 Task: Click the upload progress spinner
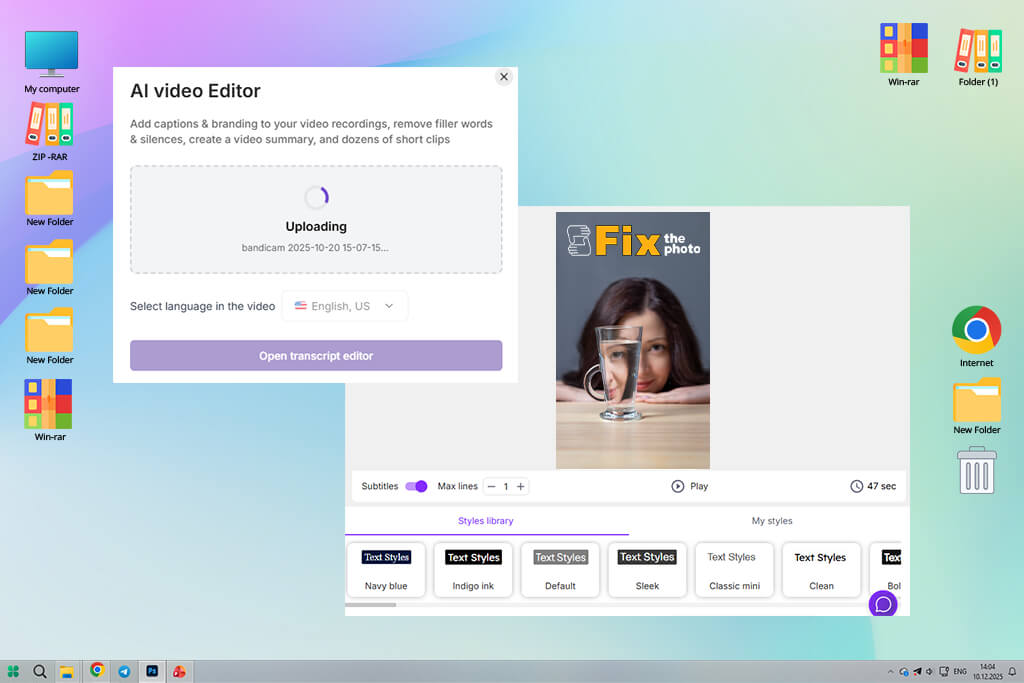[x=316, y=197]
